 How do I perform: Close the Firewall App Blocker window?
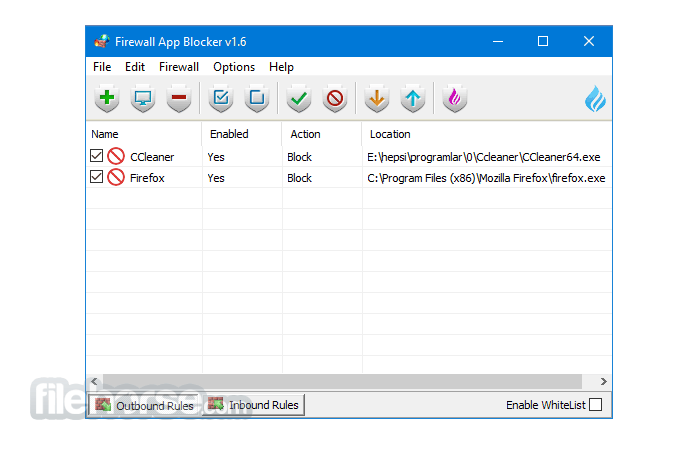click(x=589, y=42)
